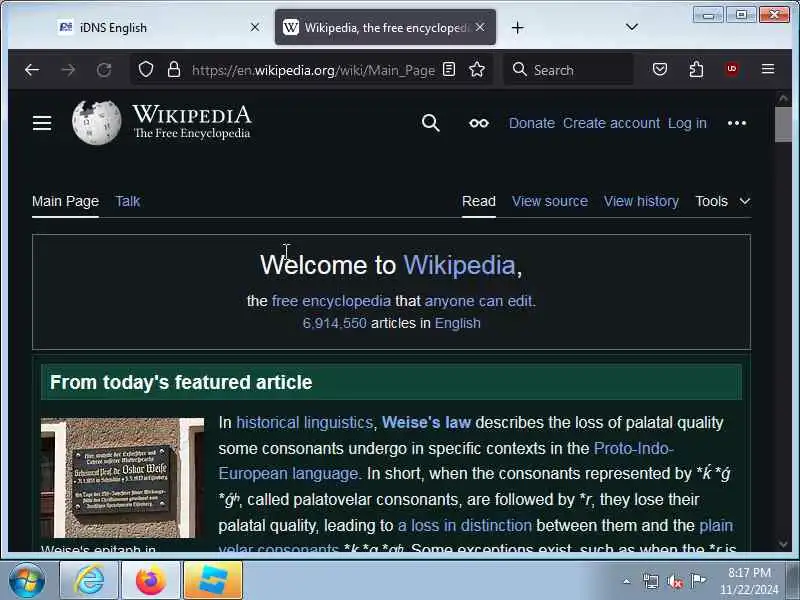
Task: Open the Weise's epitaph thumbnail image
Action: 122,478
